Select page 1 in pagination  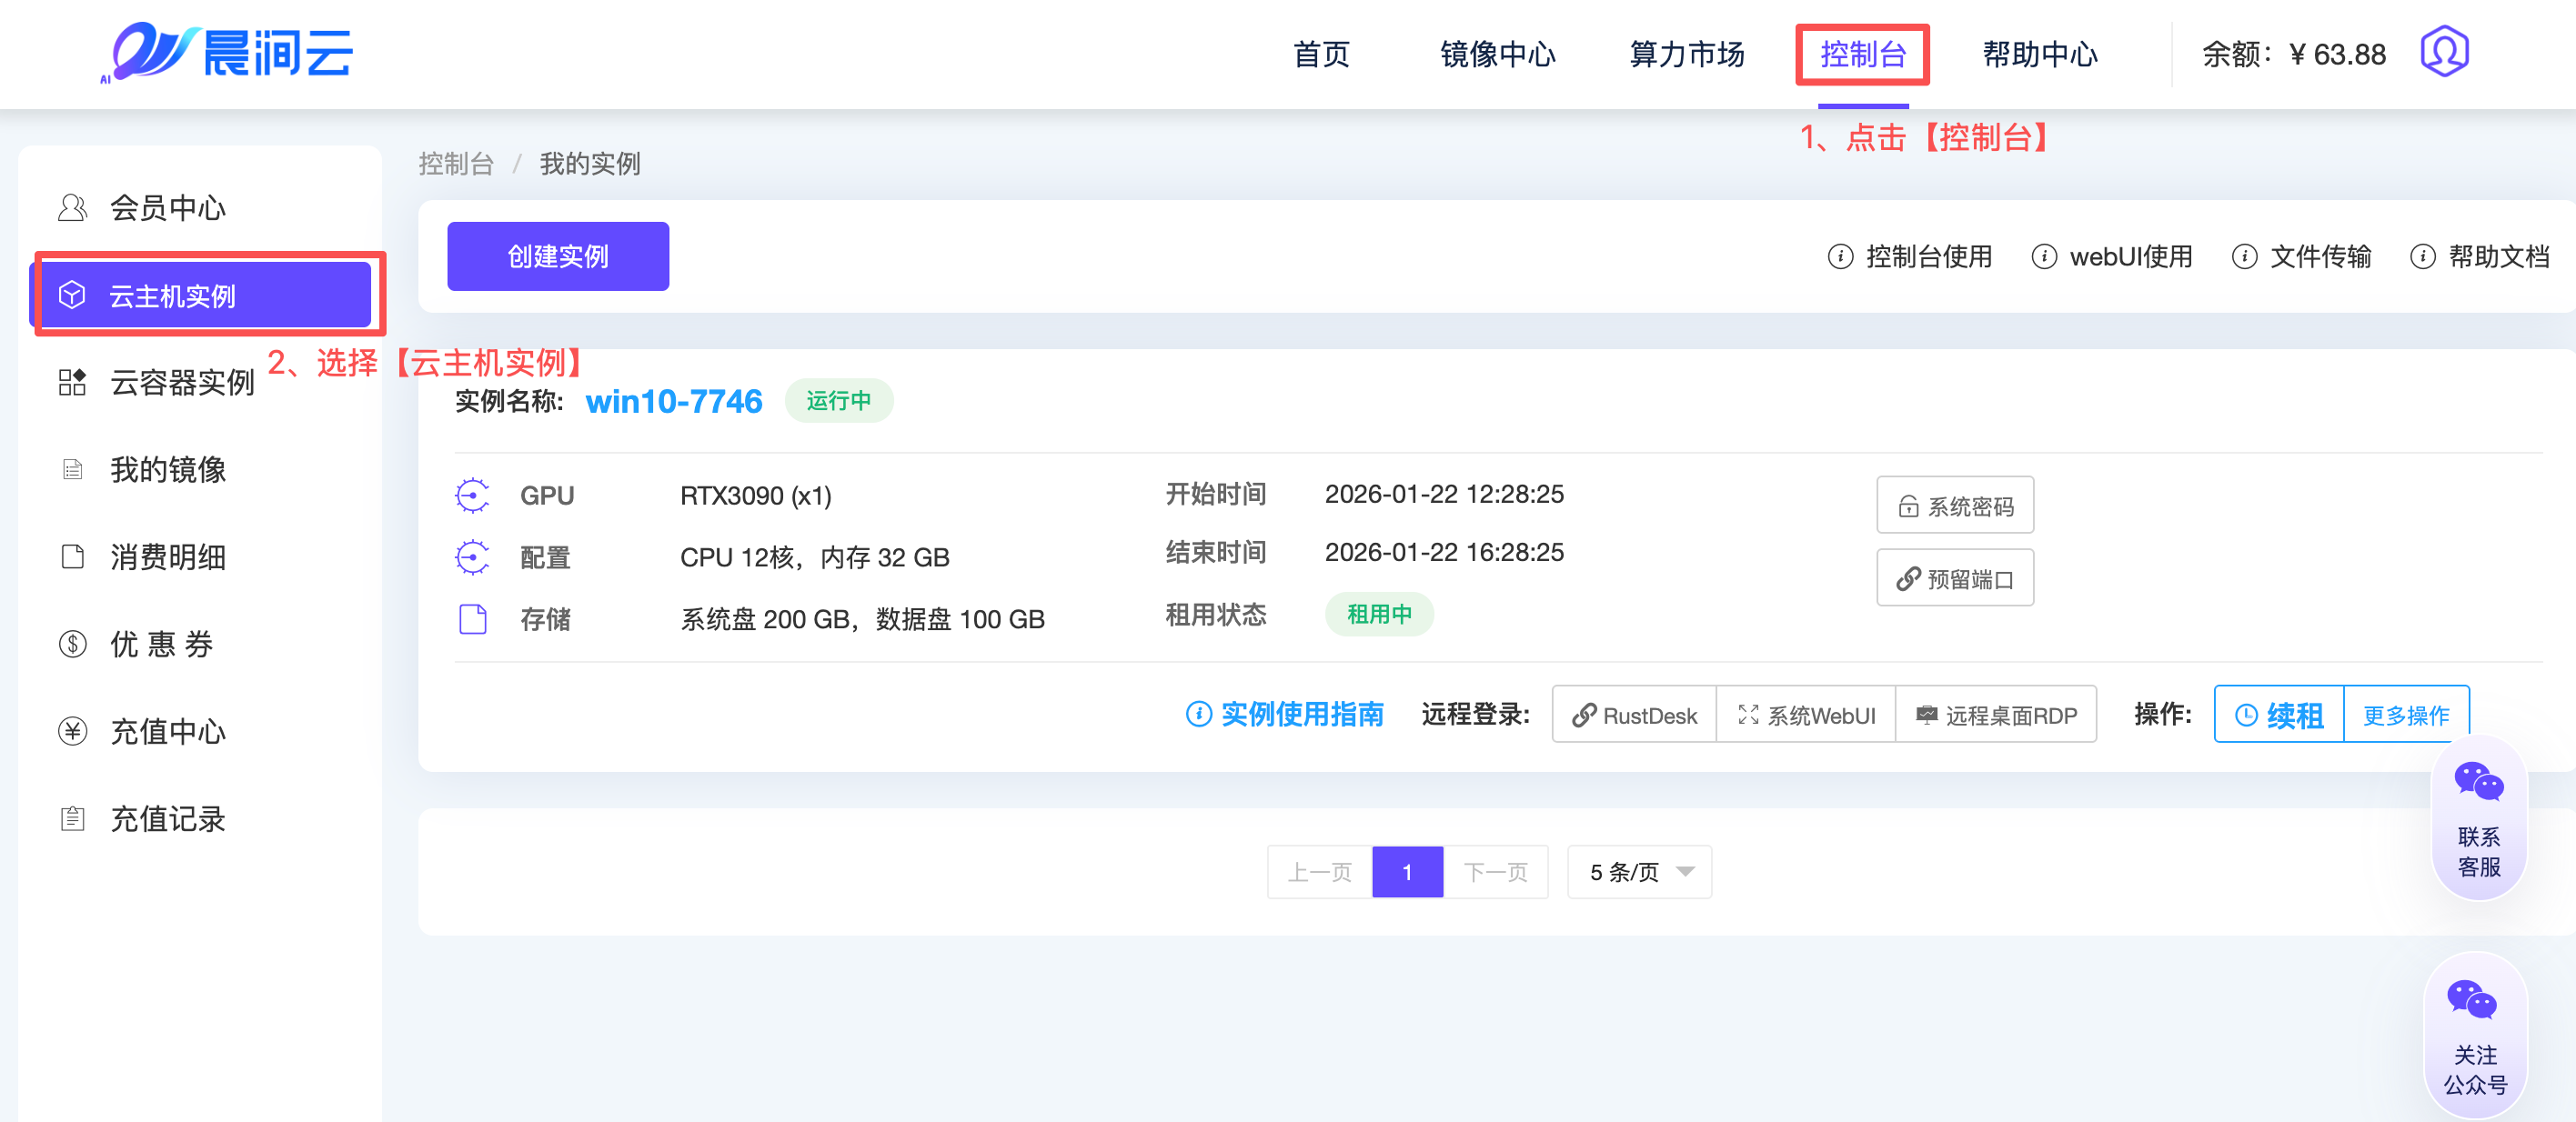[x=1406, y=872]
